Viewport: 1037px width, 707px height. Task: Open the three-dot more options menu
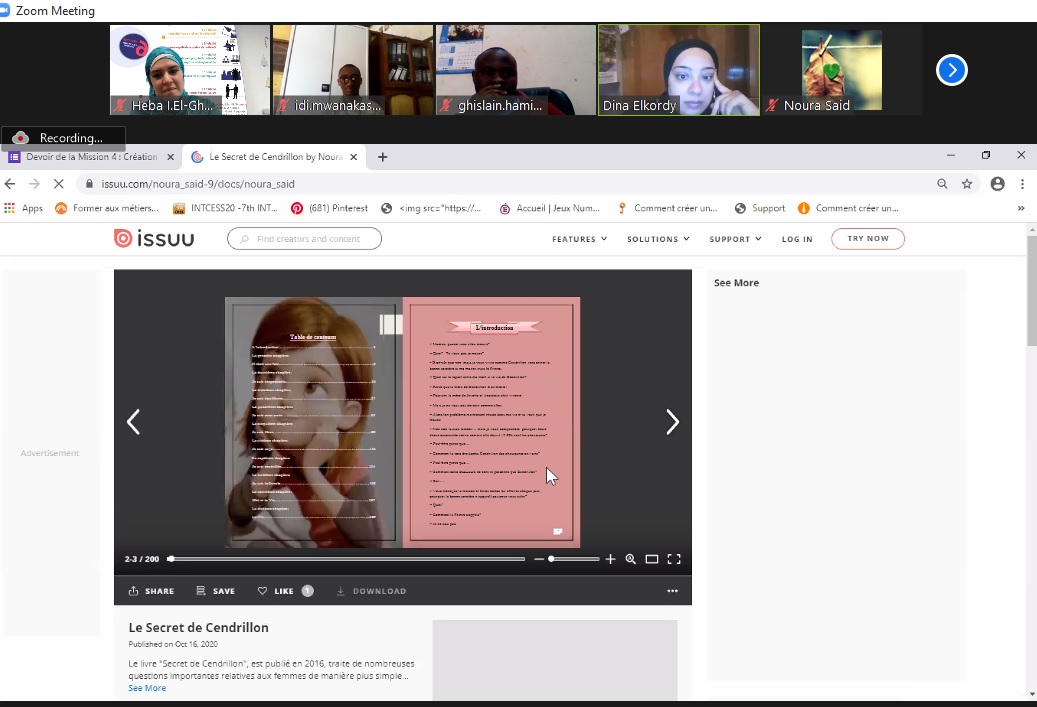672,591
